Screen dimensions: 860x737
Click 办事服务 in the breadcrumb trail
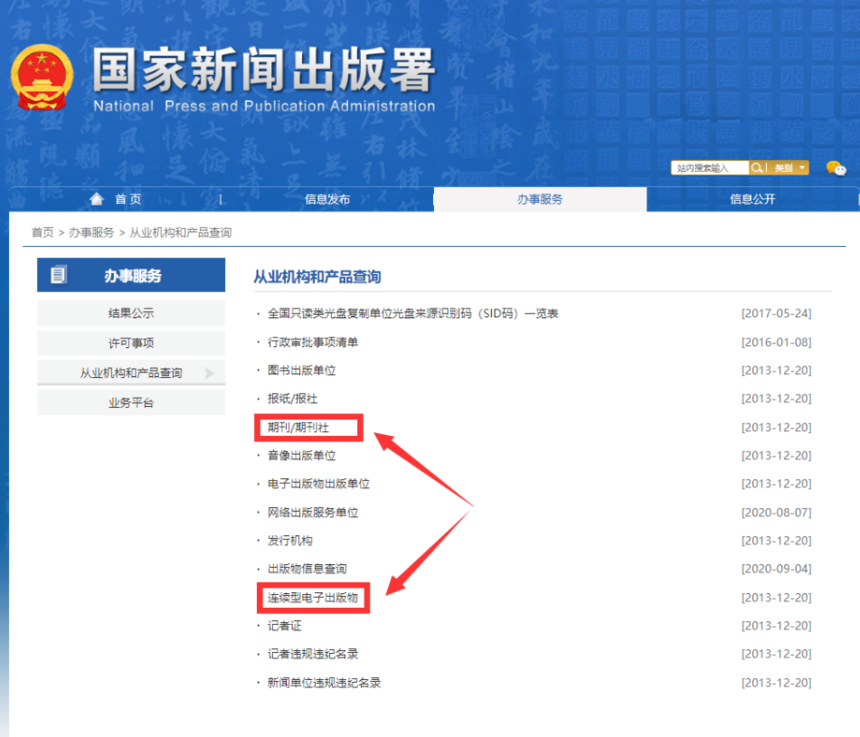pos(91,233)
